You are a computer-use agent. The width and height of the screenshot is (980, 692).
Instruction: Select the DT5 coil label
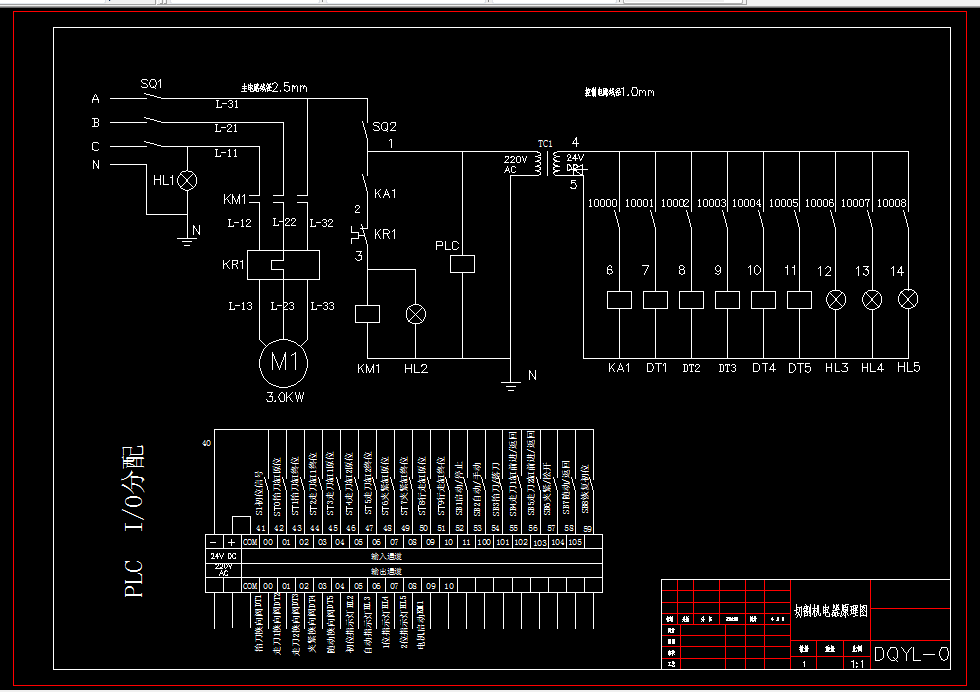pos(799,368)
